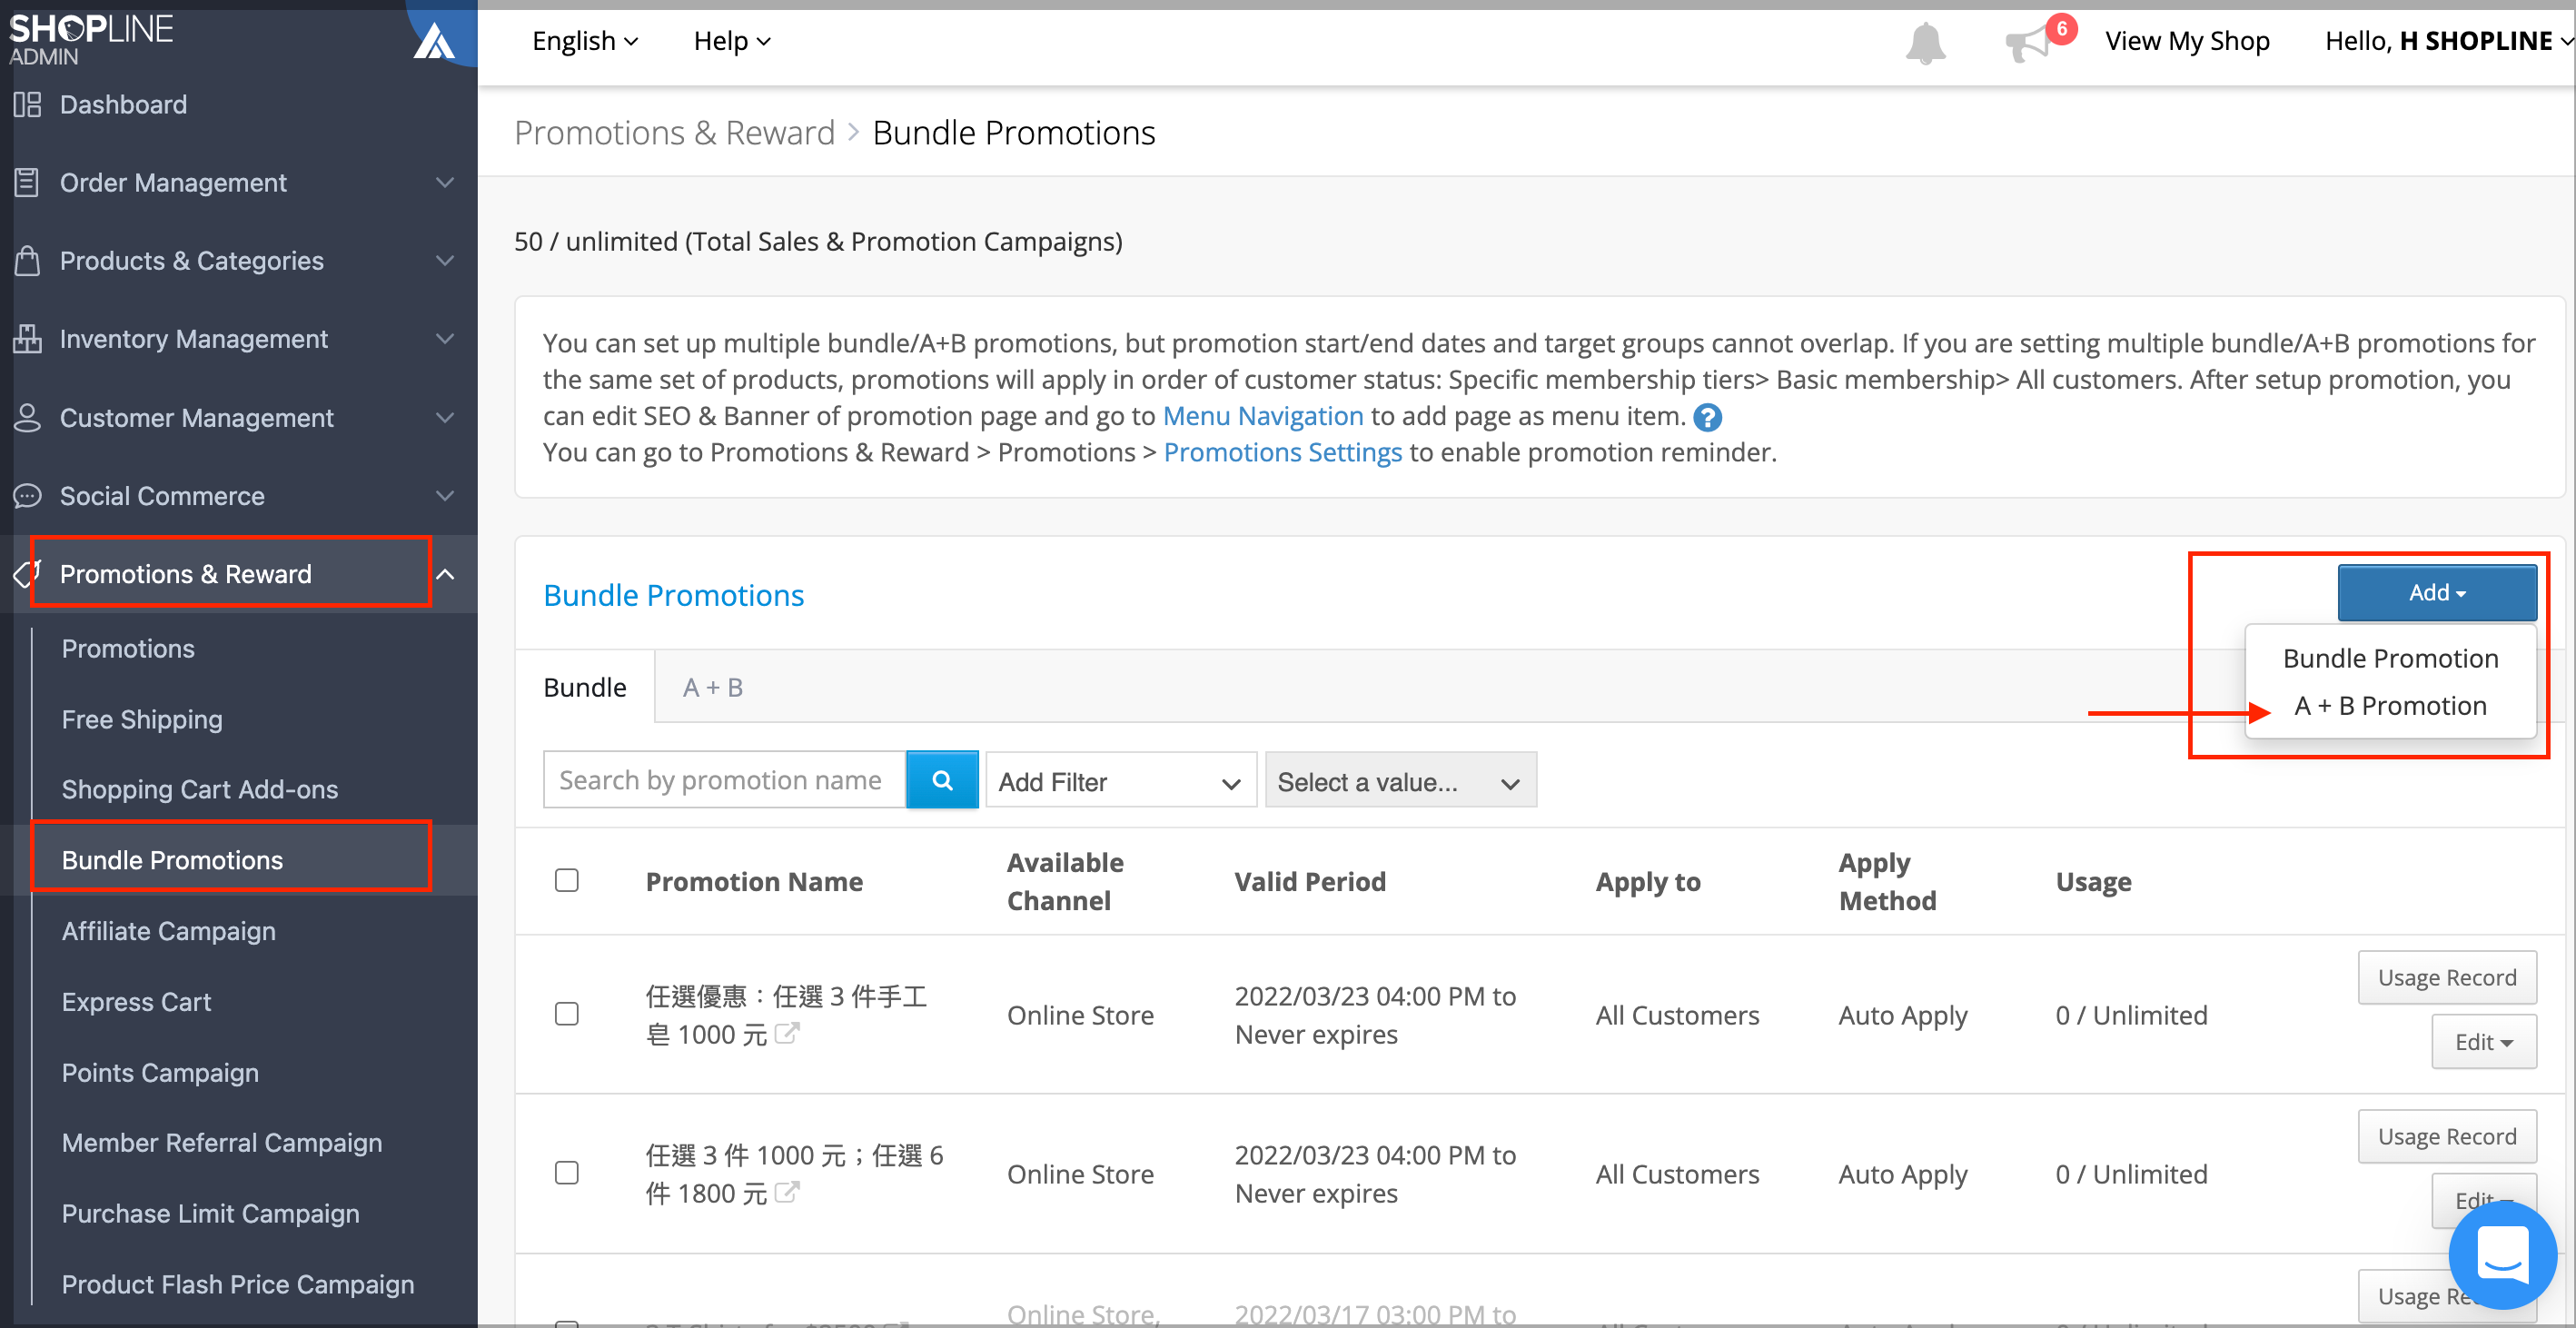
Task: Open Free Shipping submenu item
Action: click(x=142, y=719)
